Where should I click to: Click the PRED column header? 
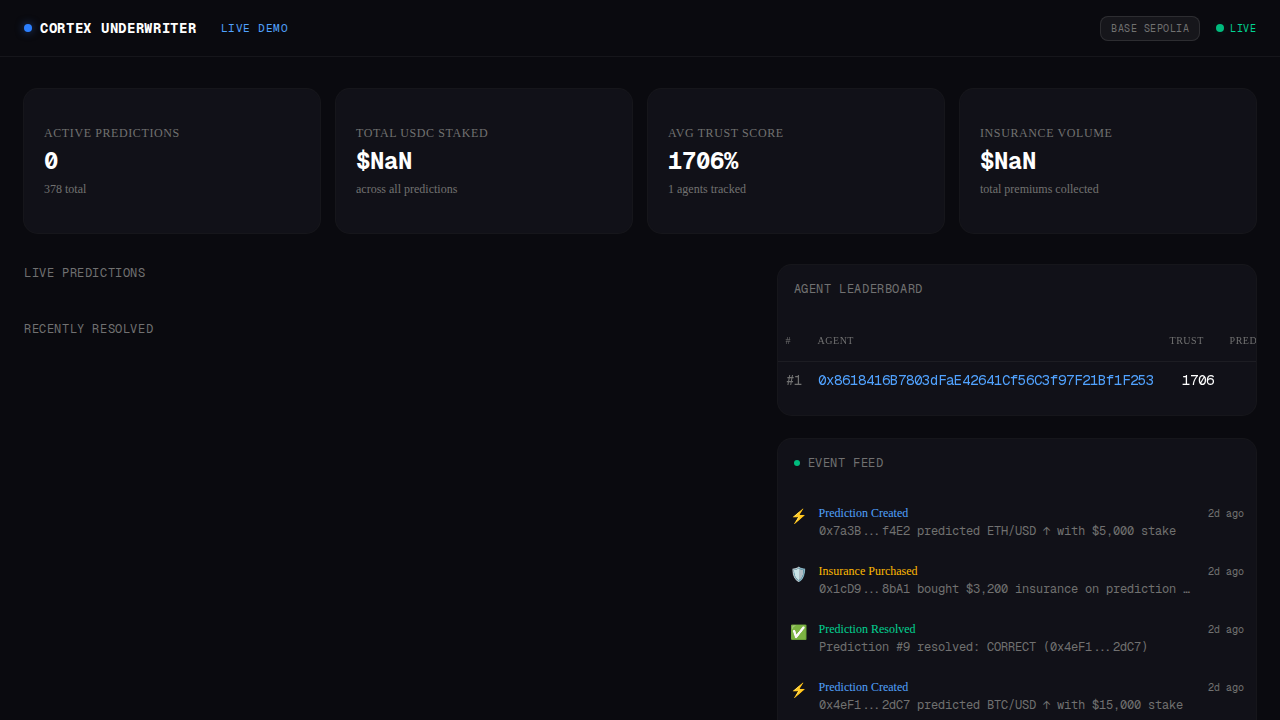(x=1243, y=341)
